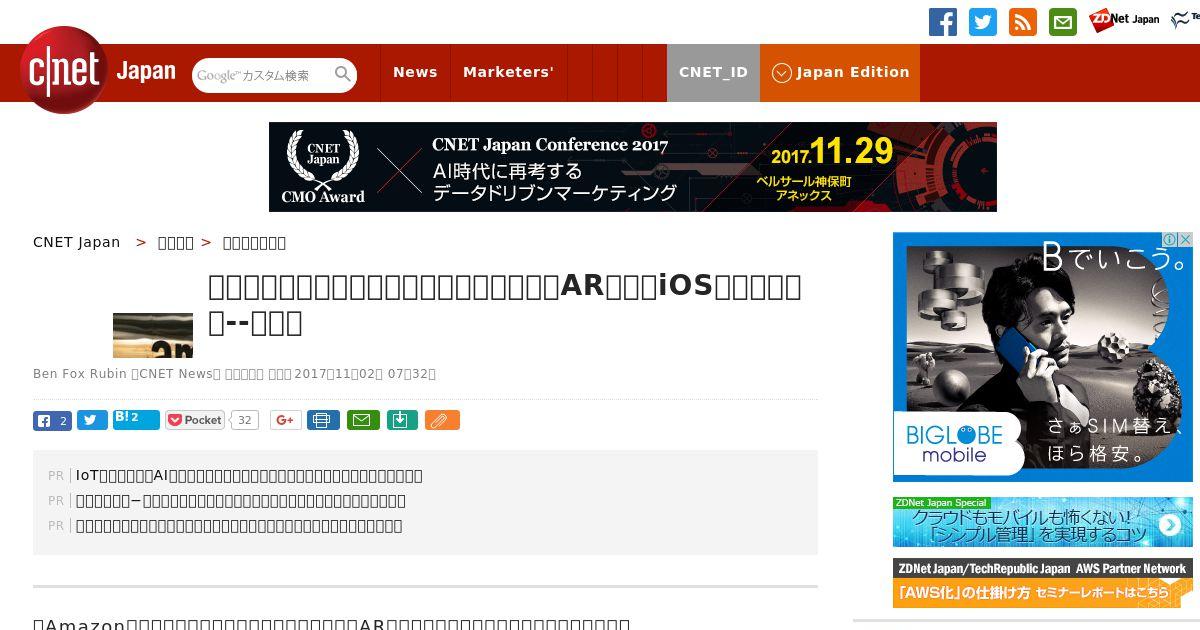Visit the ZDNet Japan logo link

tap(1124, 19)
